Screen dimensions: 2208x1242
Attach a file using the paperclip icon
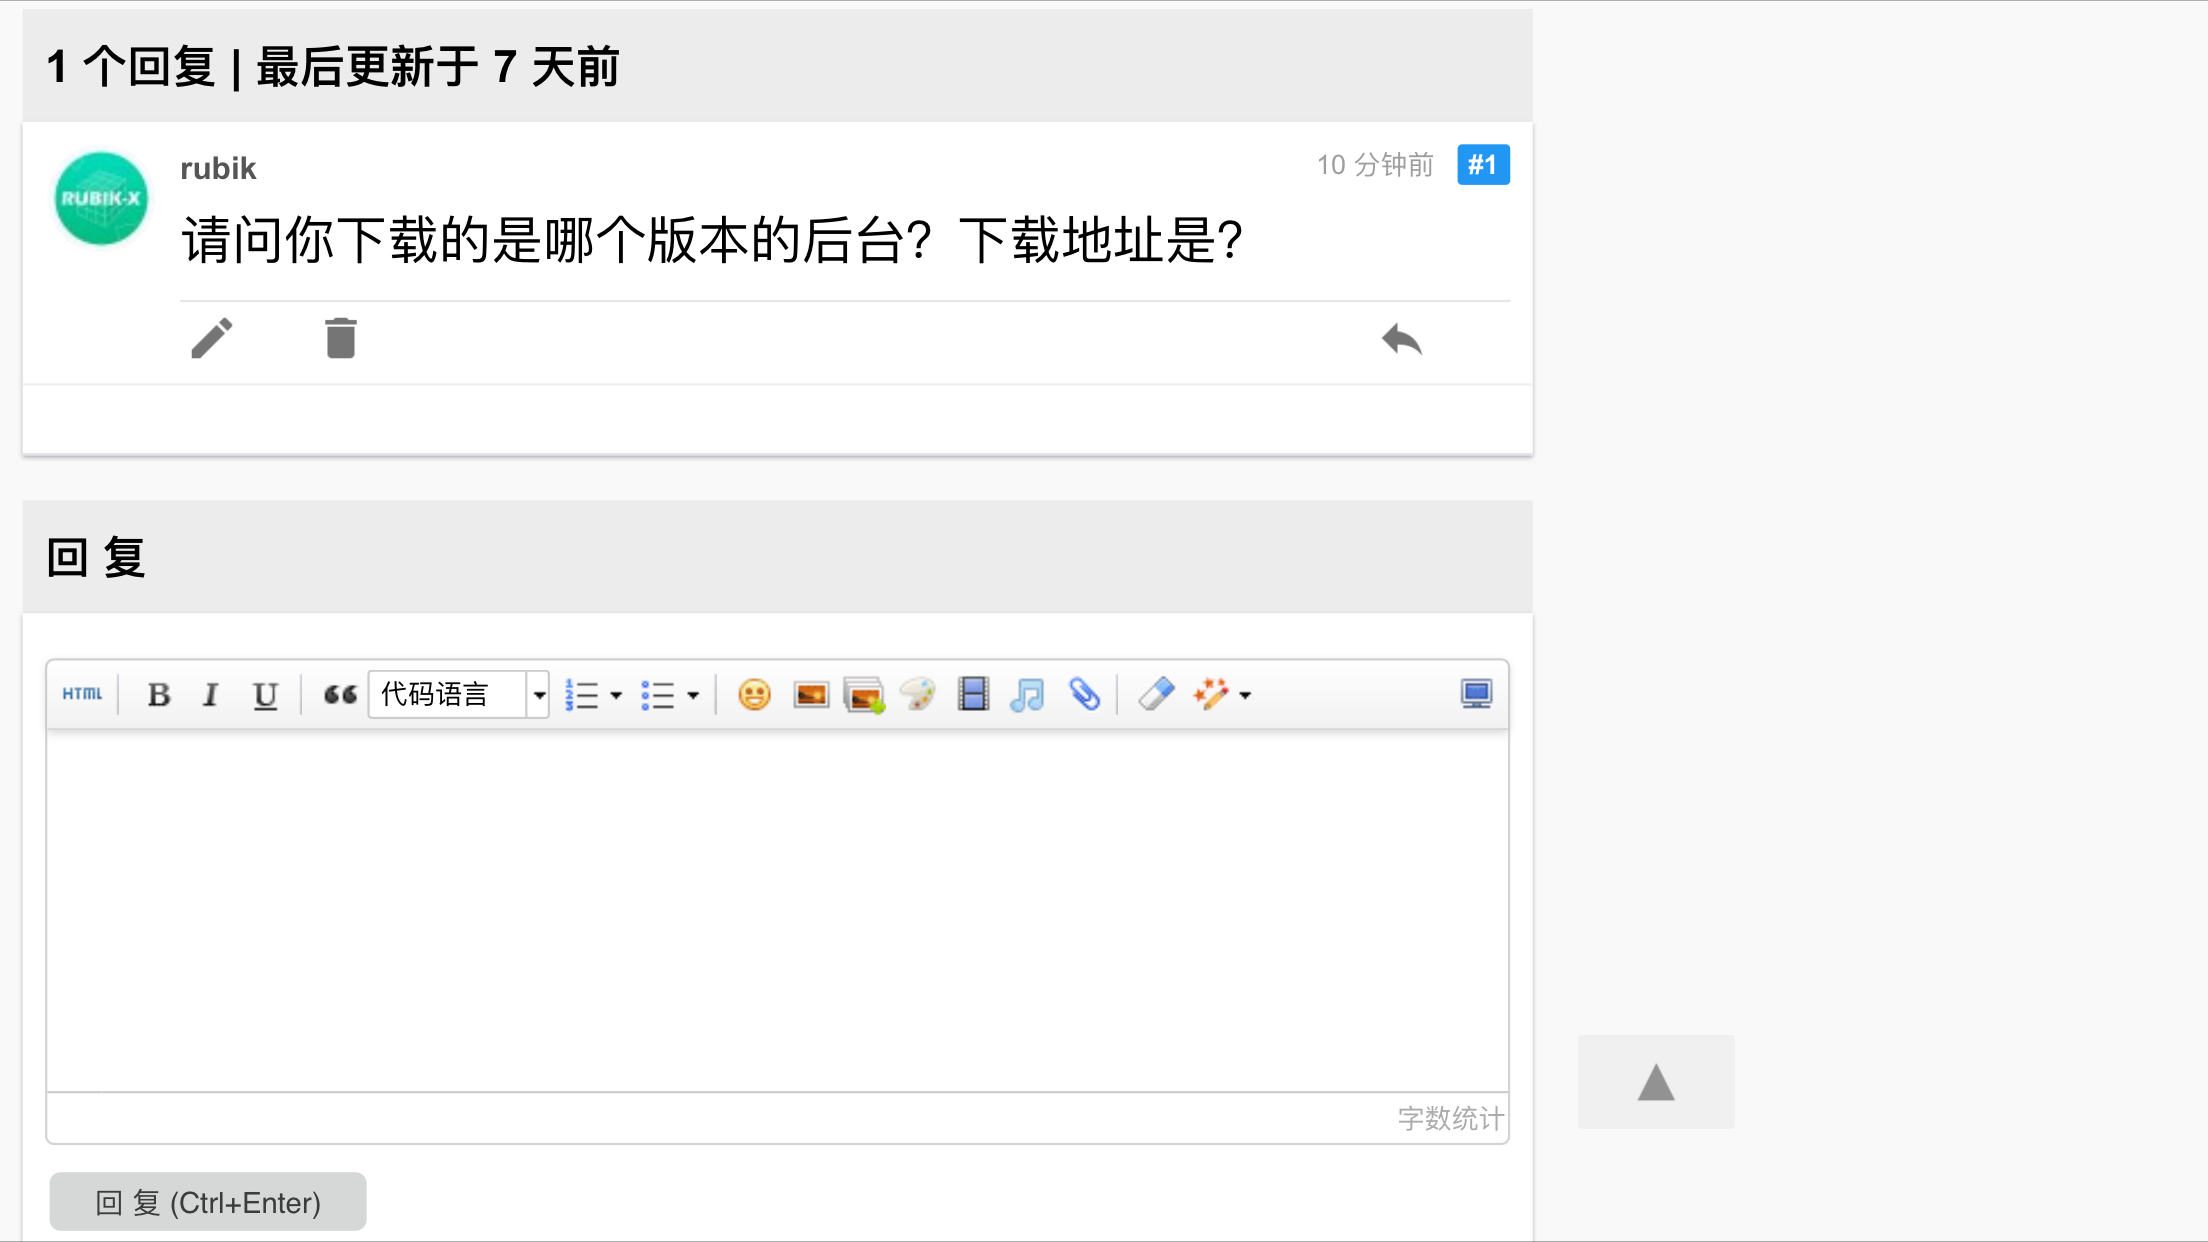1084,694
